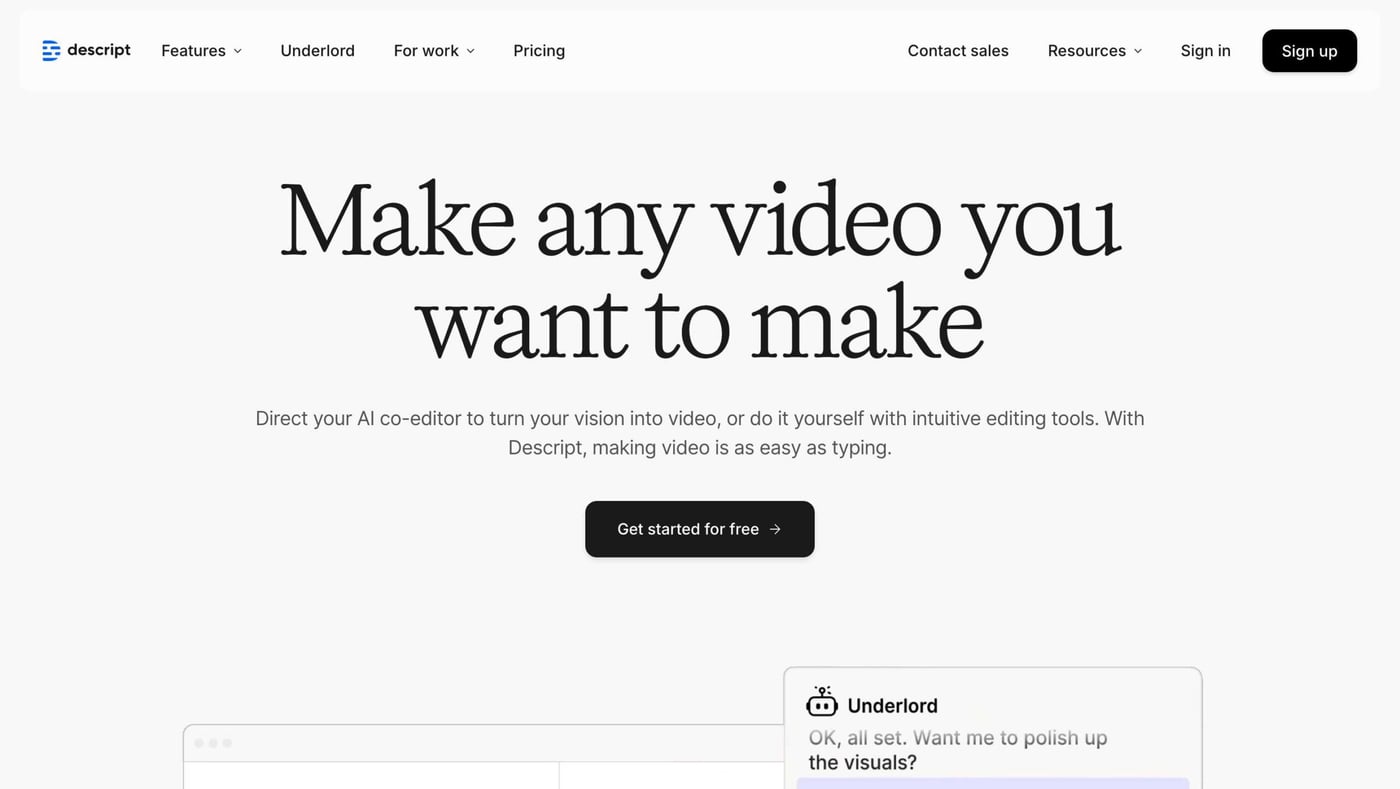The width and height of the screenshot is (1400, 789).
Task: Open the Underlord navigation item
Action: [317, 50]
